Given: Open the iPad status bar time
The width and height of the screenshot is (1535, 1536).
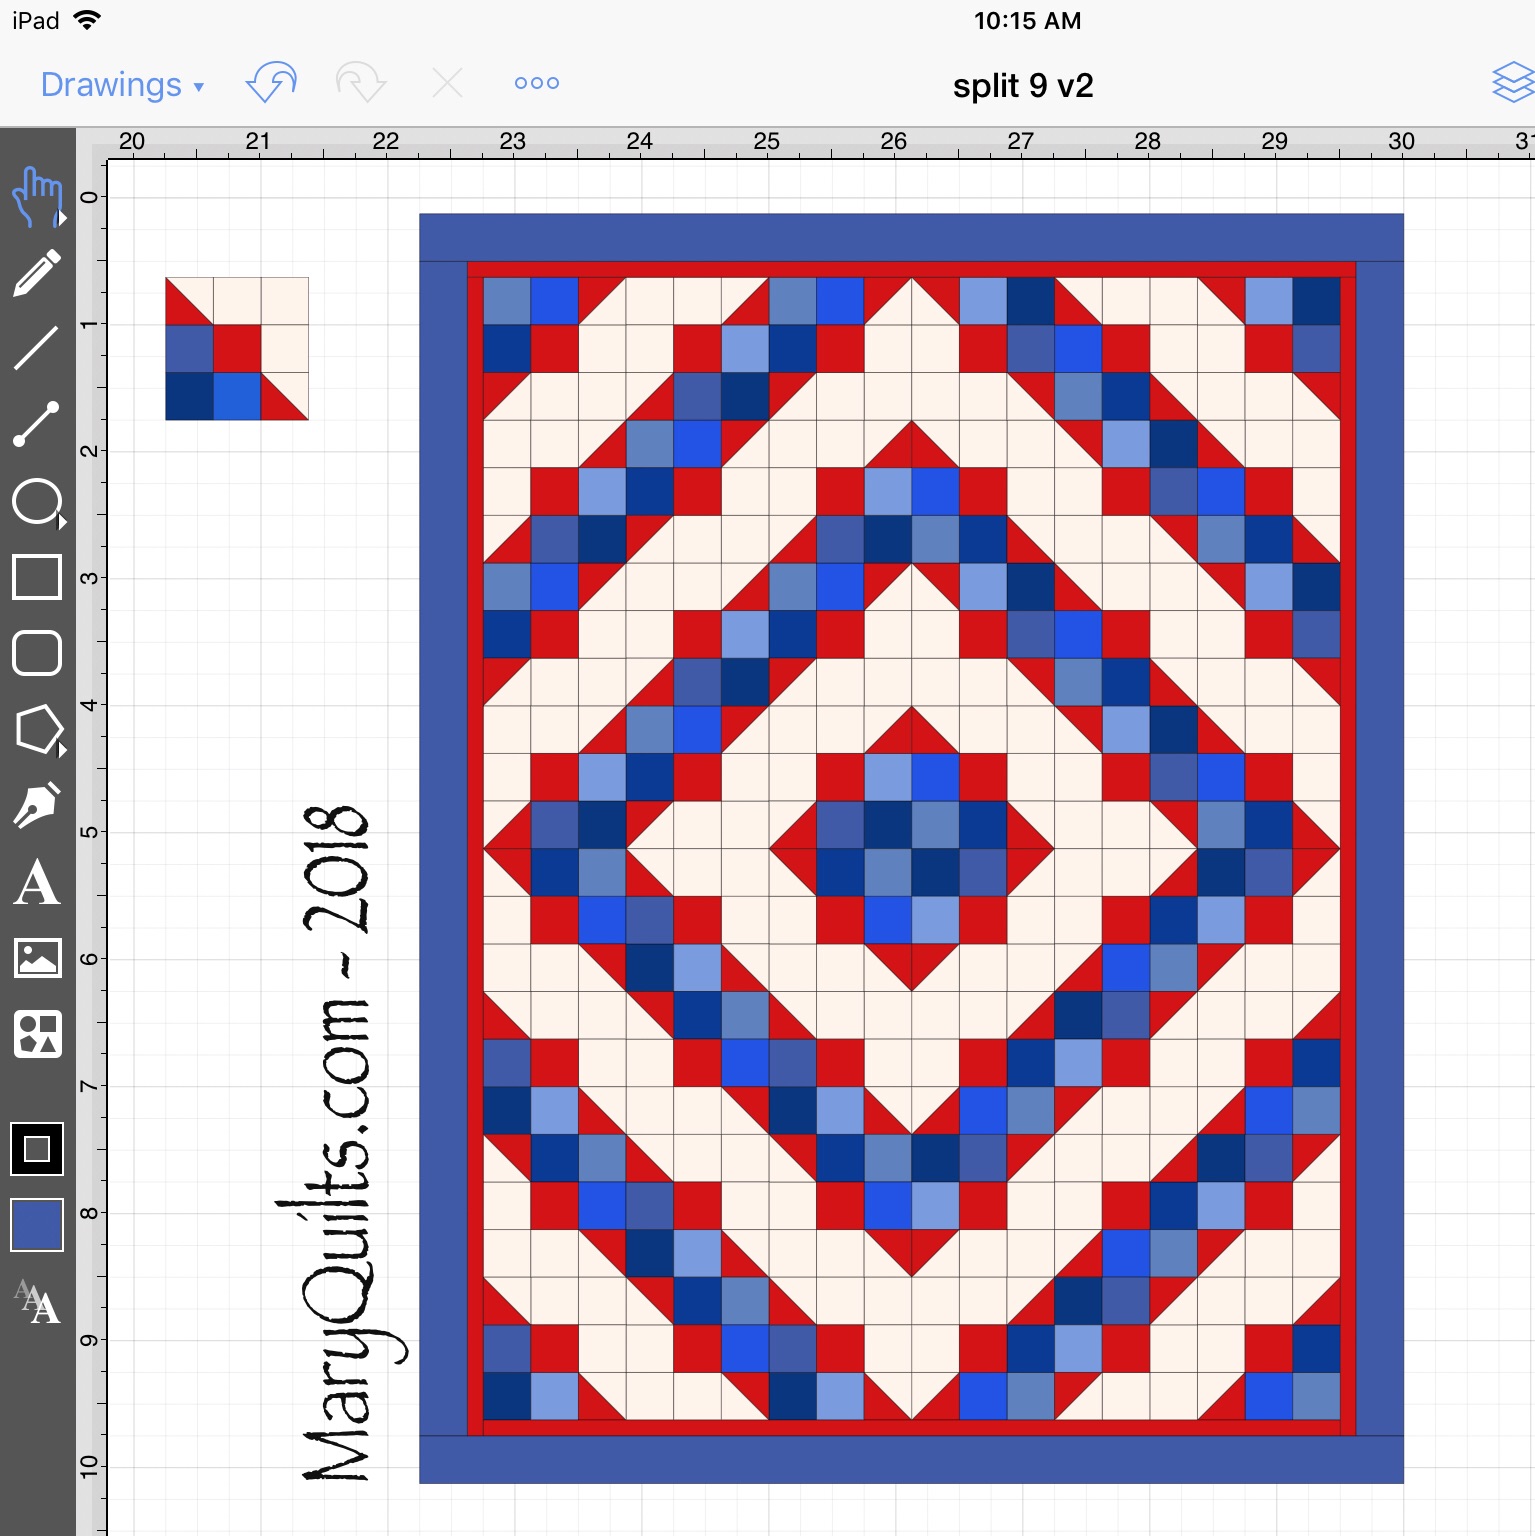Looking at the screenshot, I should coord(1028,20).
